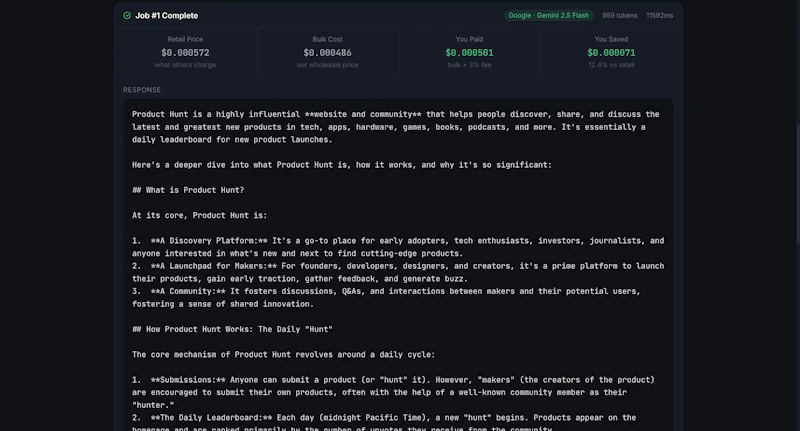The height and width of the screenshot is (431, 800).
Task: Click the 'core mechanism of Product Hunt' sentence
Action: 284,354
